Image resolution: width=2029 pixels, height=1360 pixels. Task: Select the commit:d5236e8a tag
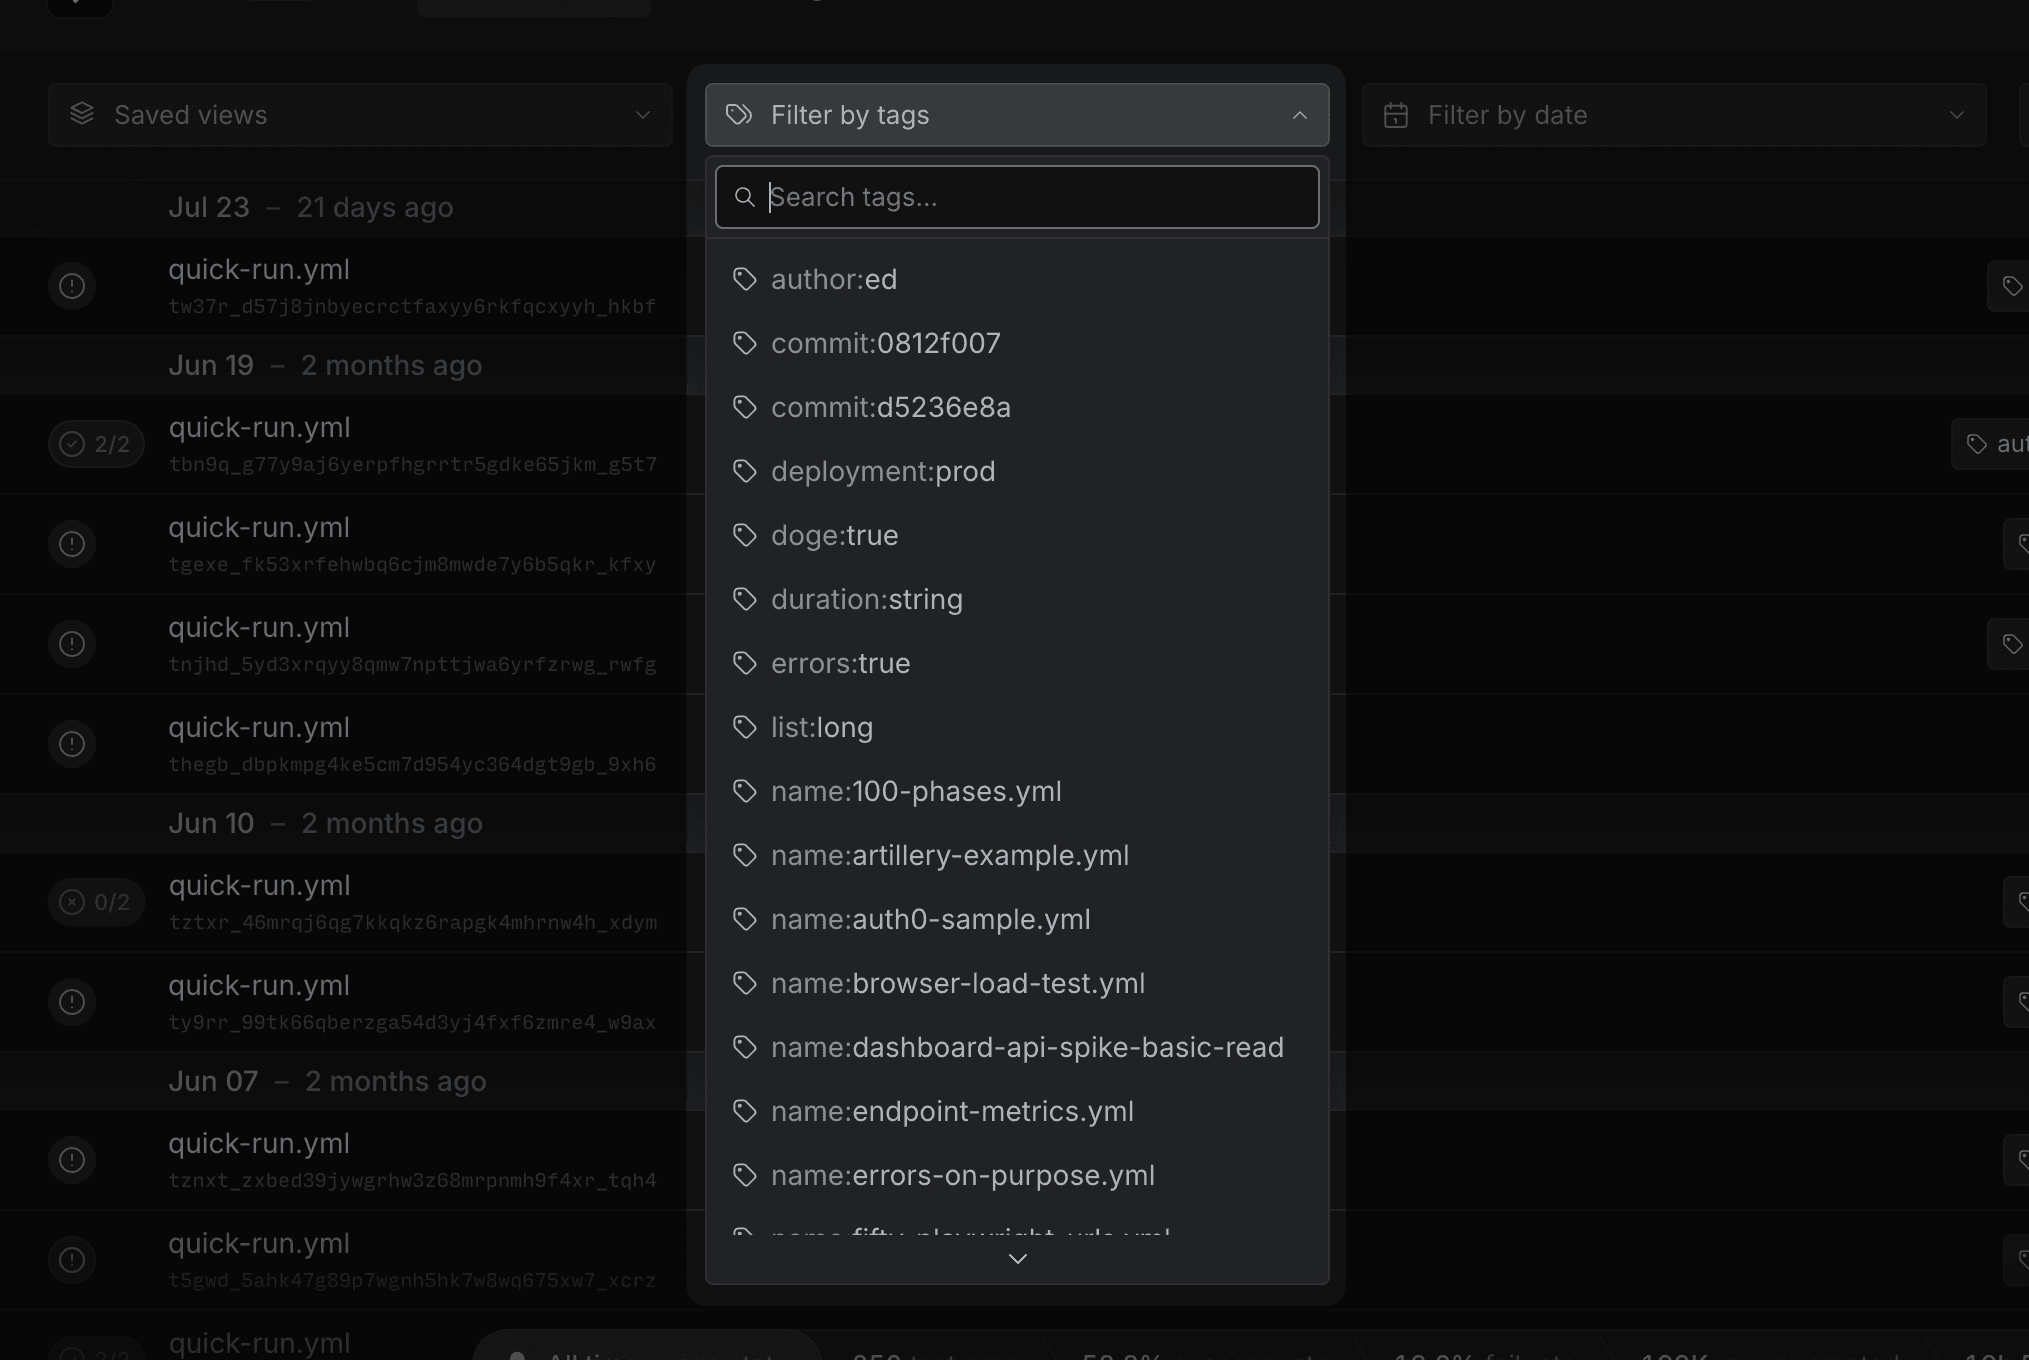(1017, 407)
